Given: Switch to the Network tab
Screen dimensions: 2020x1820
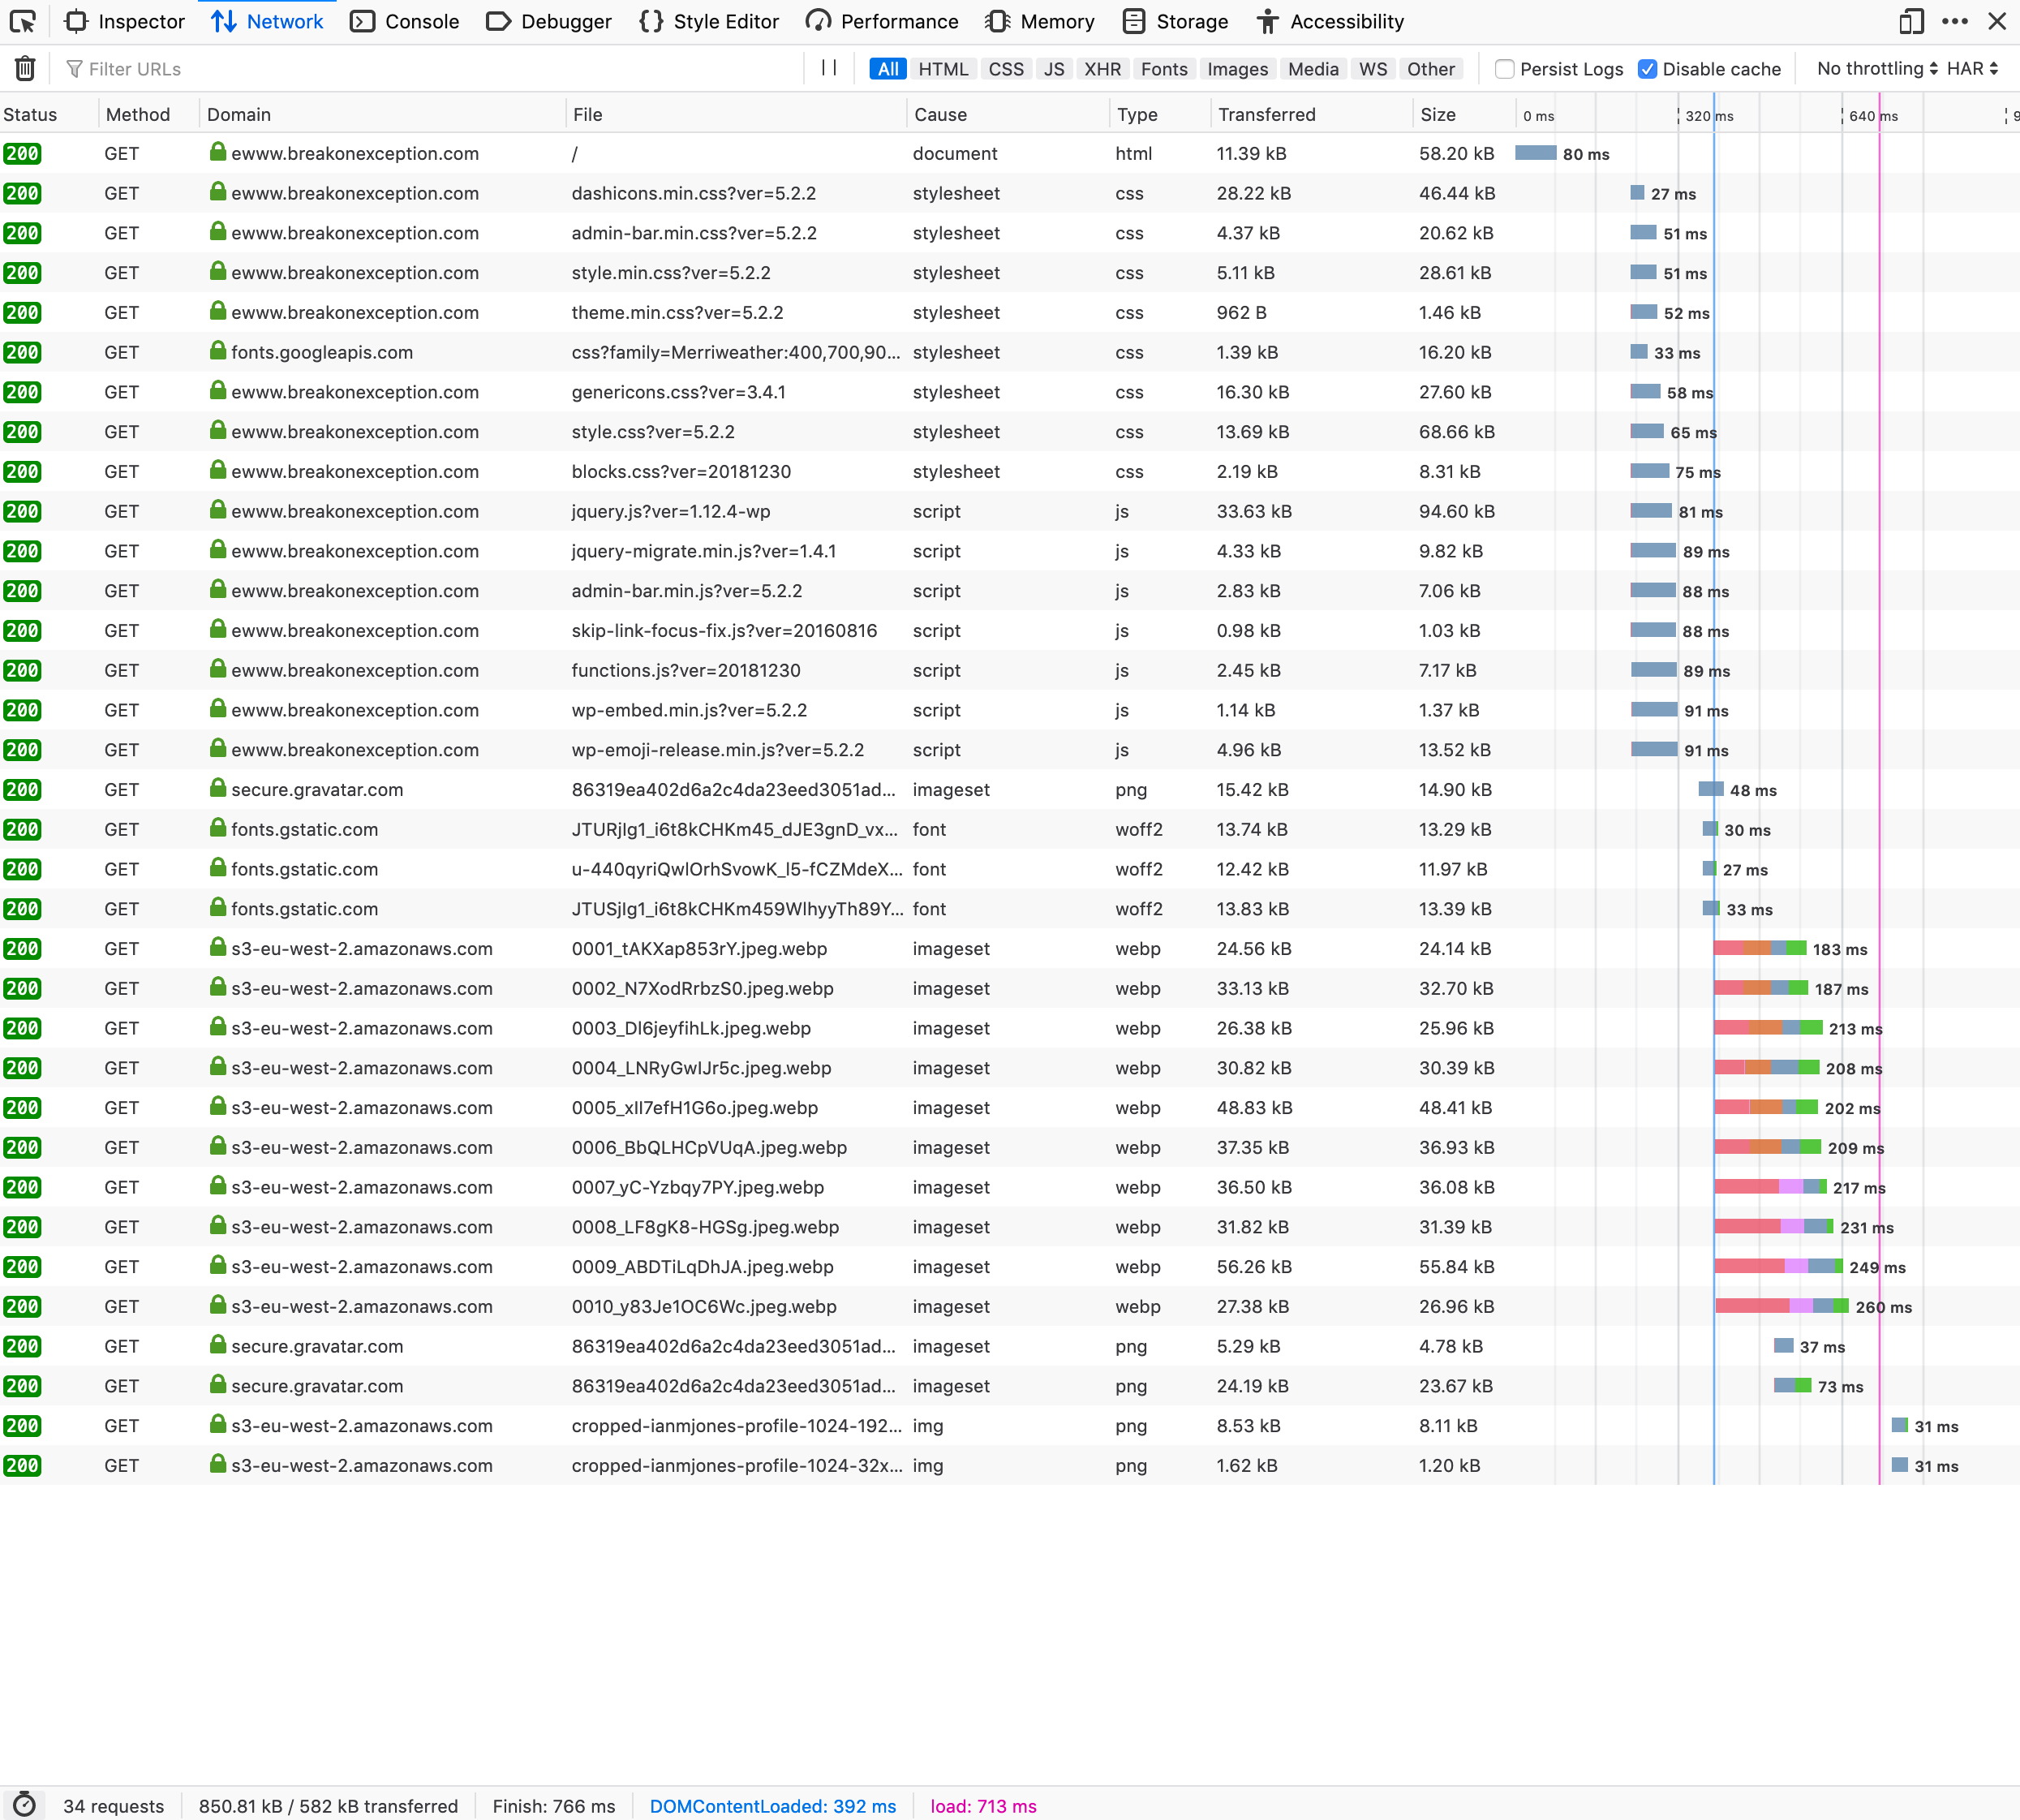Looking at the screenshot, I should [x=267, y=21].
